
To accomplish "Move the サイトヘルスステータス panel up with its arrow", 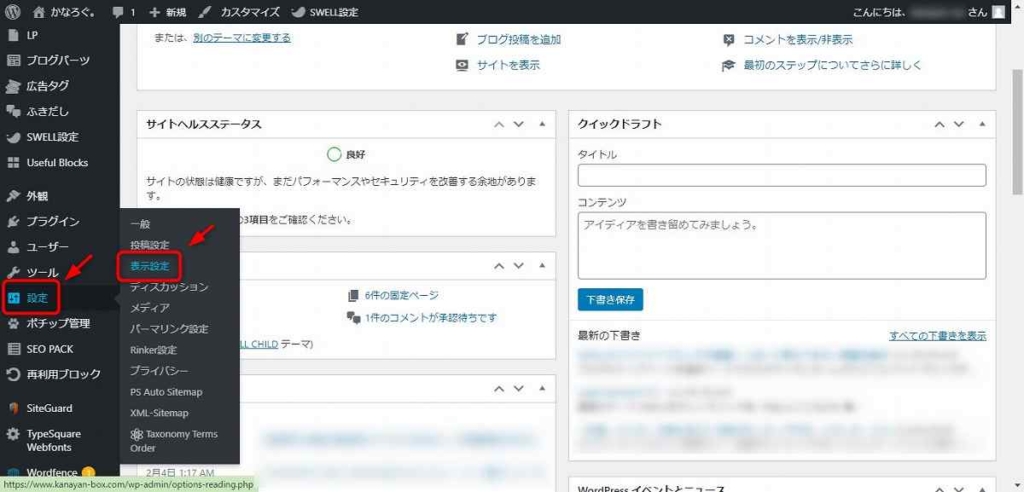I will [498, 124].
